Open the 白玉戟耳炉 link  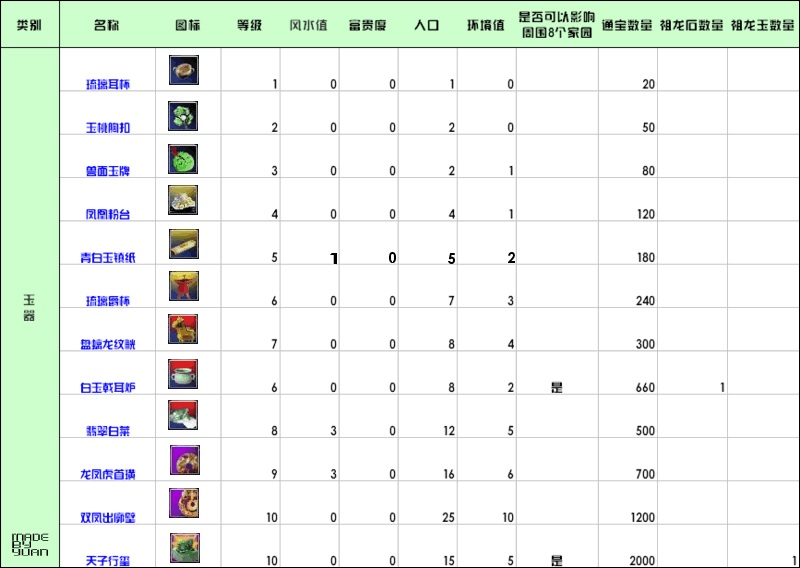click(108, 388)
